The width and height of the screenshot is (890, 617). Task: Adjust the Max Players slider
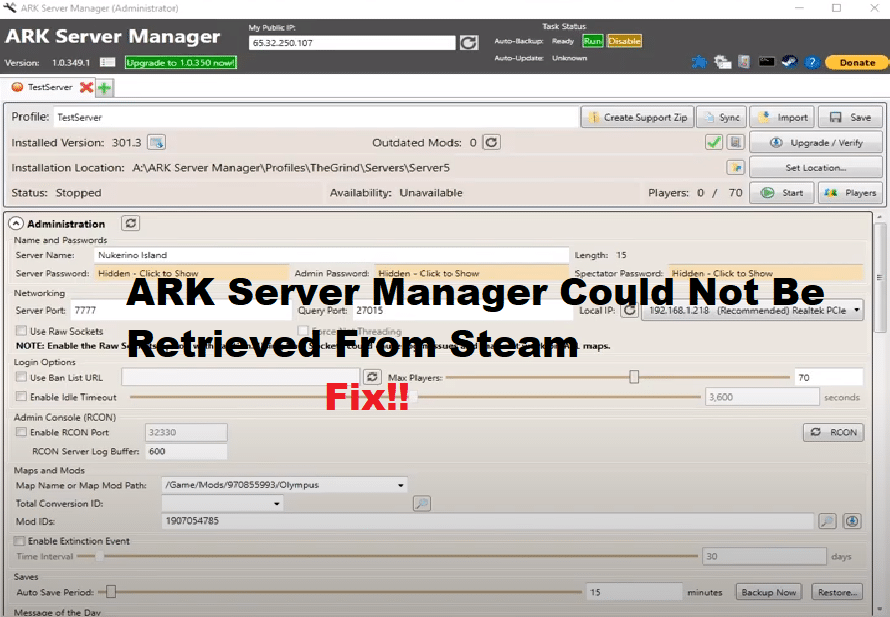tap(636, 377)
